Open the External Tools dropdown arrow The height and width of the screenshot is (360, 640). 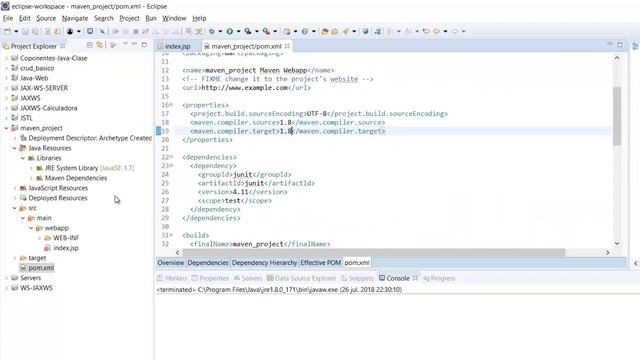tap(275, 31)
